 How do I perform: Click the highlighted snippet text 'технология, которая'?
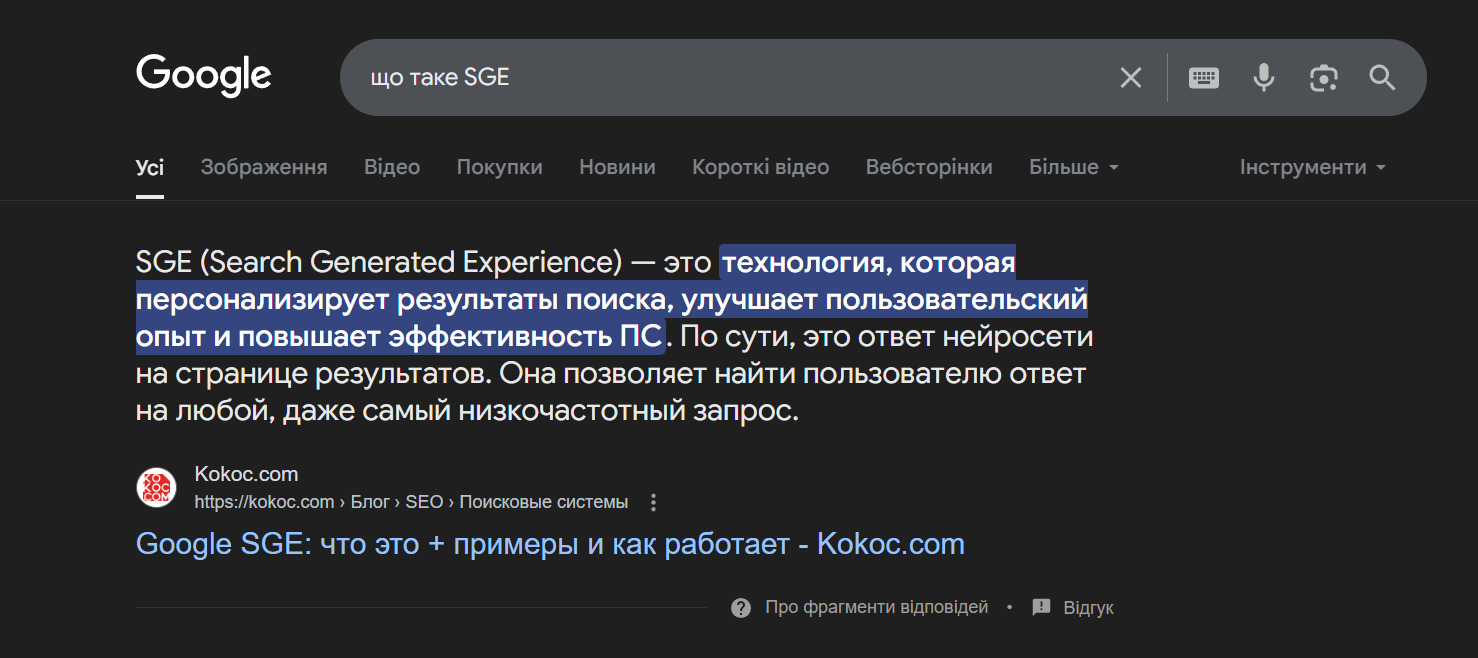click(x=868, y=263)
